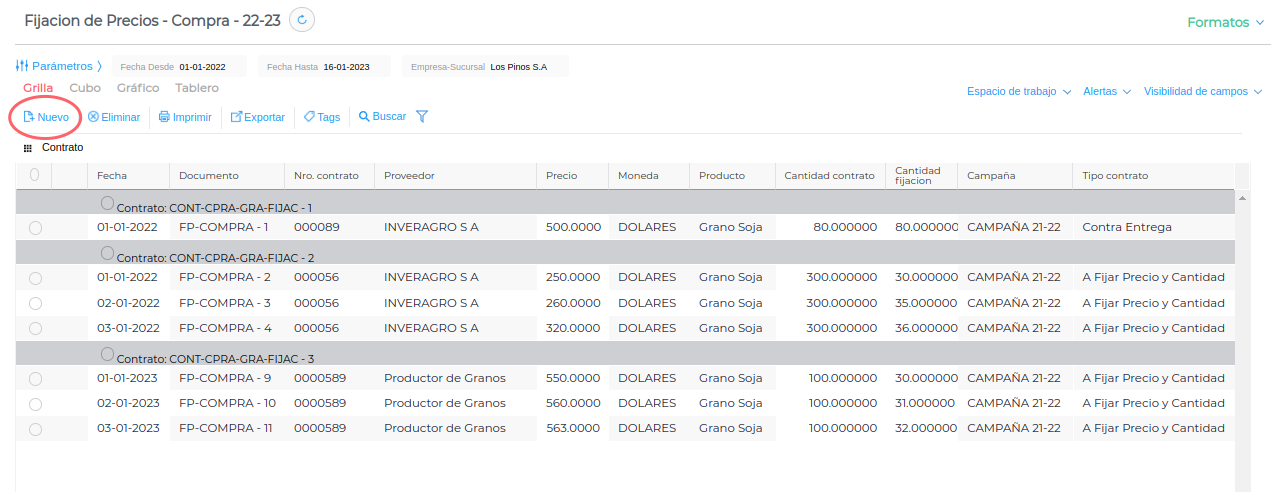Toggle group circle for CONT-CPRA-GRA-FIJAC - 2
Viewport: 1281px width, 492px height.
108,253
